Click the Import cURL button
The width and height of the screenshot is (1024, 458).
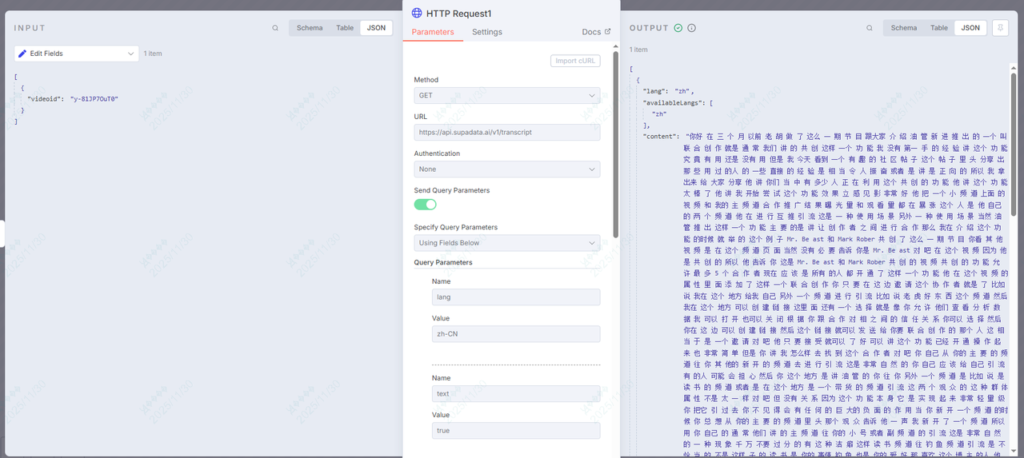click(x=575, y=61)
